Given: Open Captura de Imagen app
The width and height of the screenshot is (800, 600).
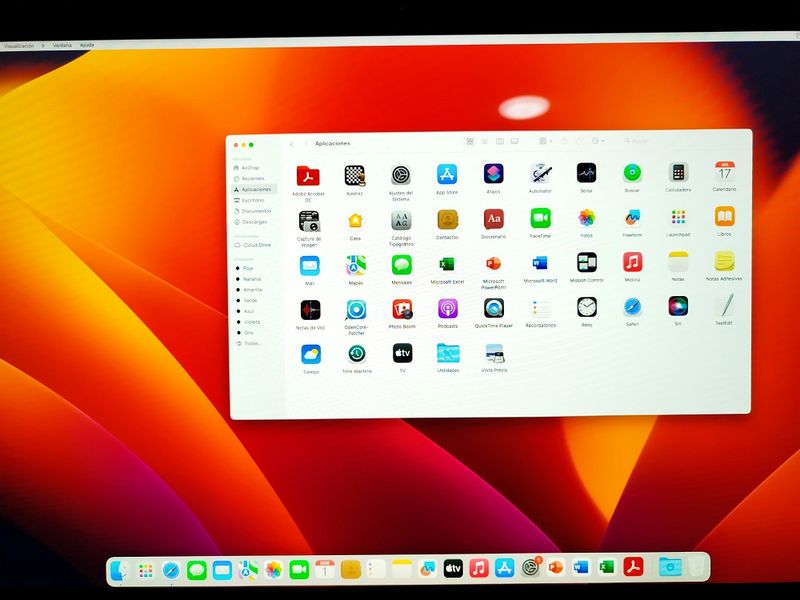Looking at the screenshot, I should click(x=309, y=221).
